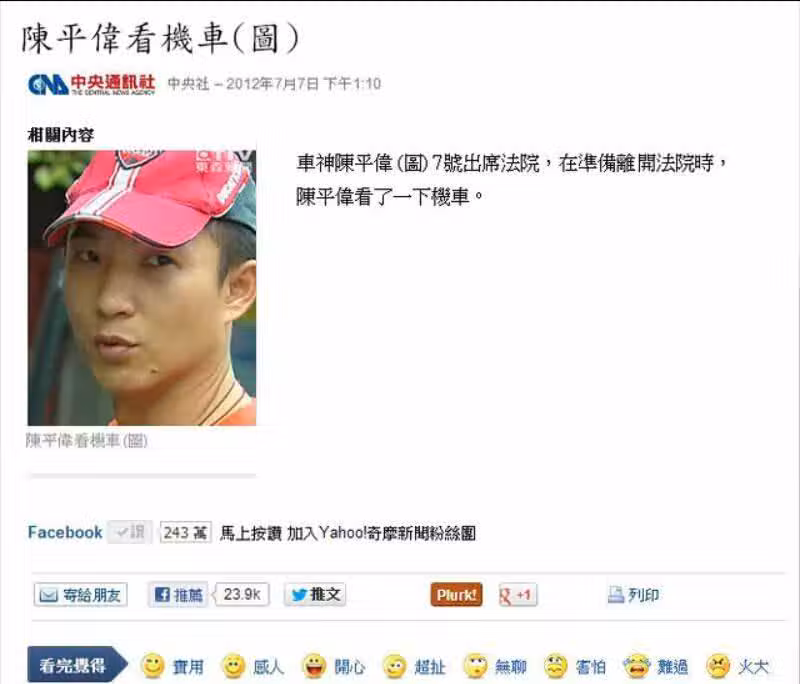Share via Facebook 推薦 button
The width and height of the screenshot is (800, 684).
tap(178, 595)
